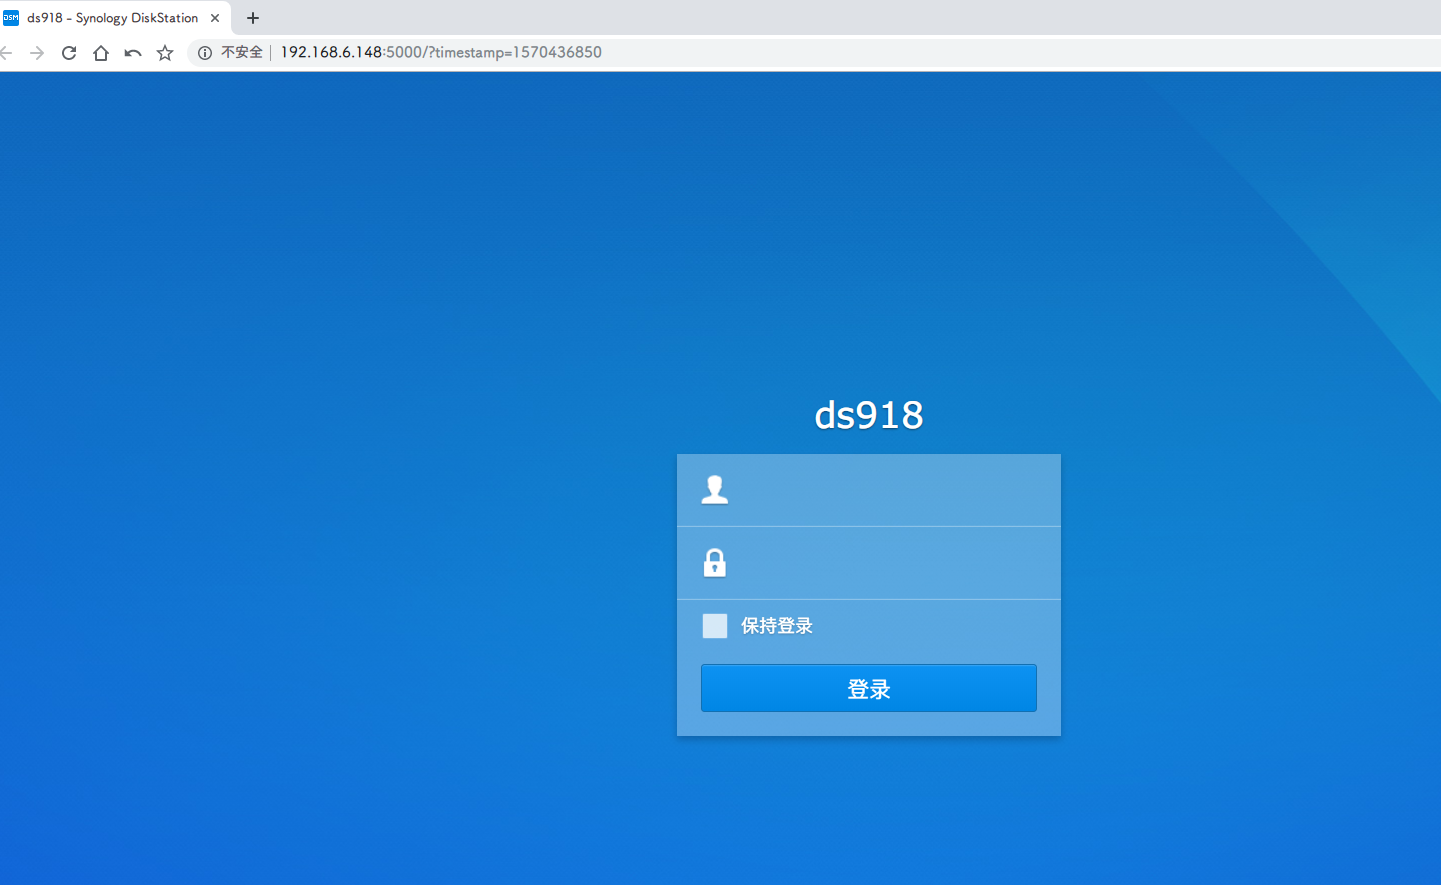1441x885 pixels.
Task: Click the browser forward arrow
Action: pos(37,53)
